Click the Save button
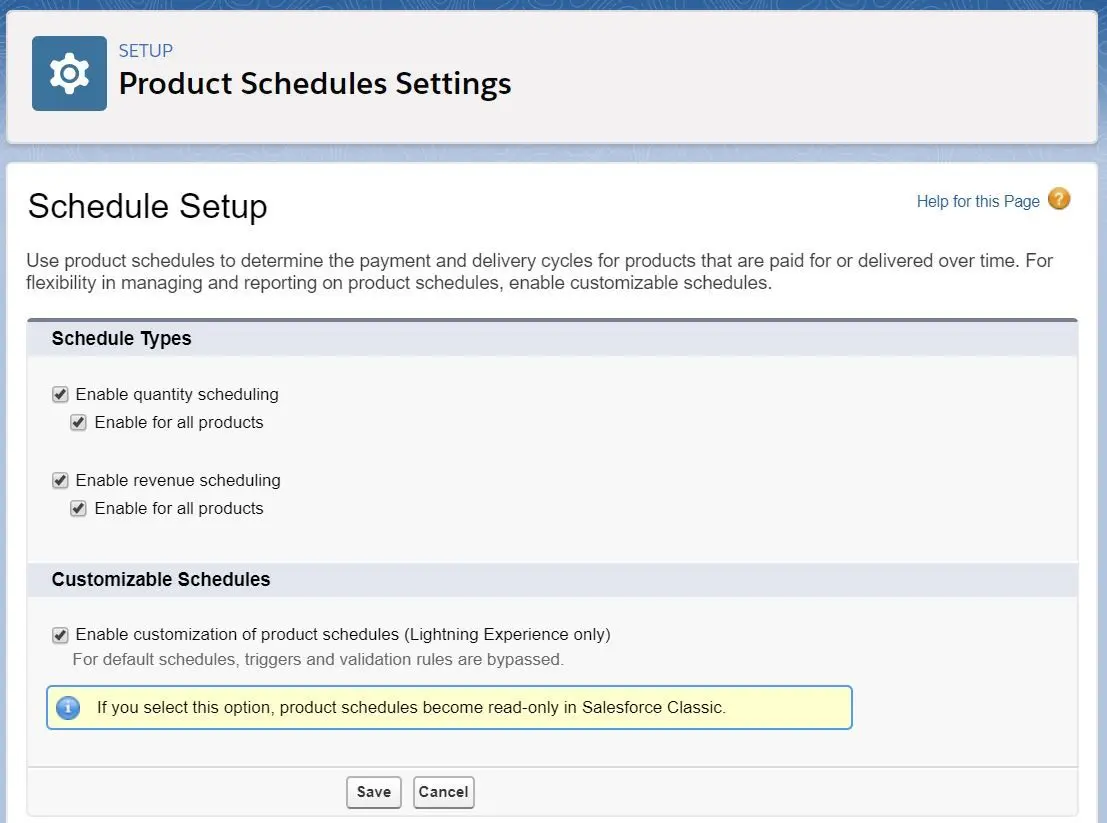 pos(373,792)
